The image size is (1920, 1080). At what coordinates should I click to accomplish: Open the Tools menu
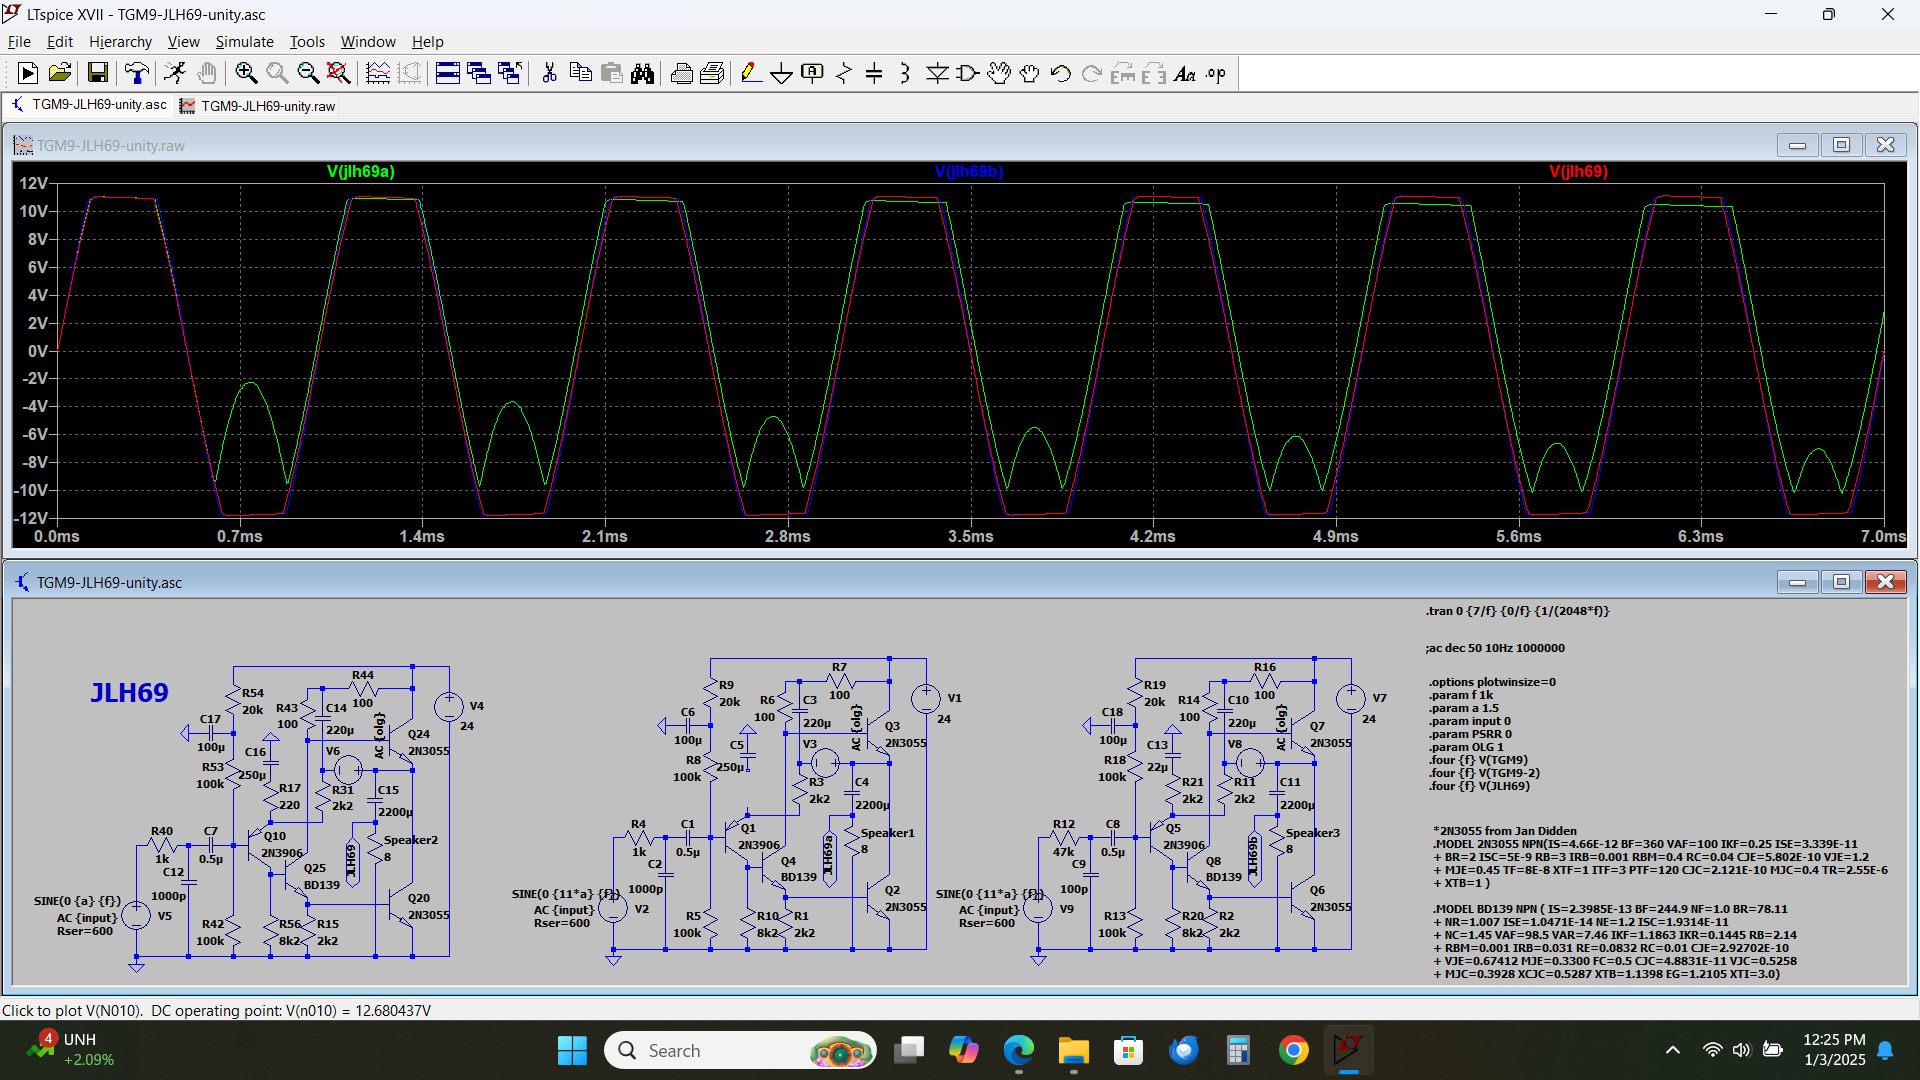pos(307,41)
